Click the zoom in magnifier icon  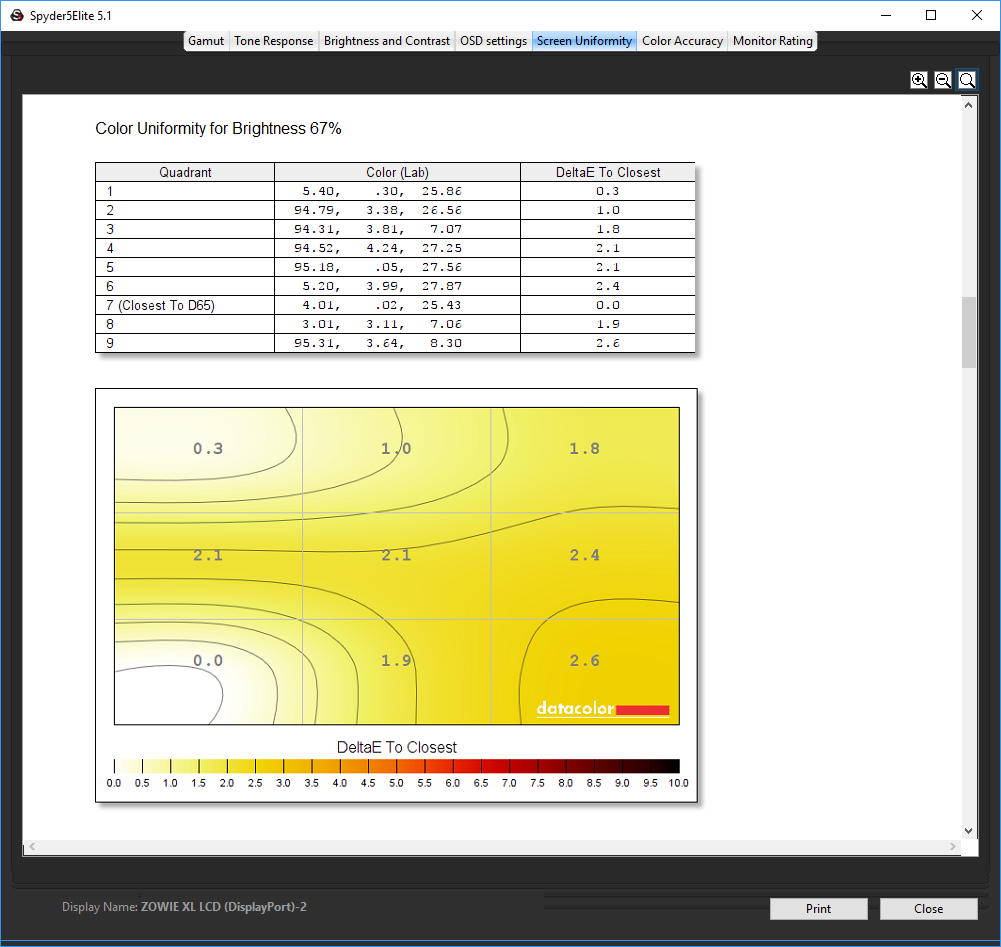coord(919,80)
